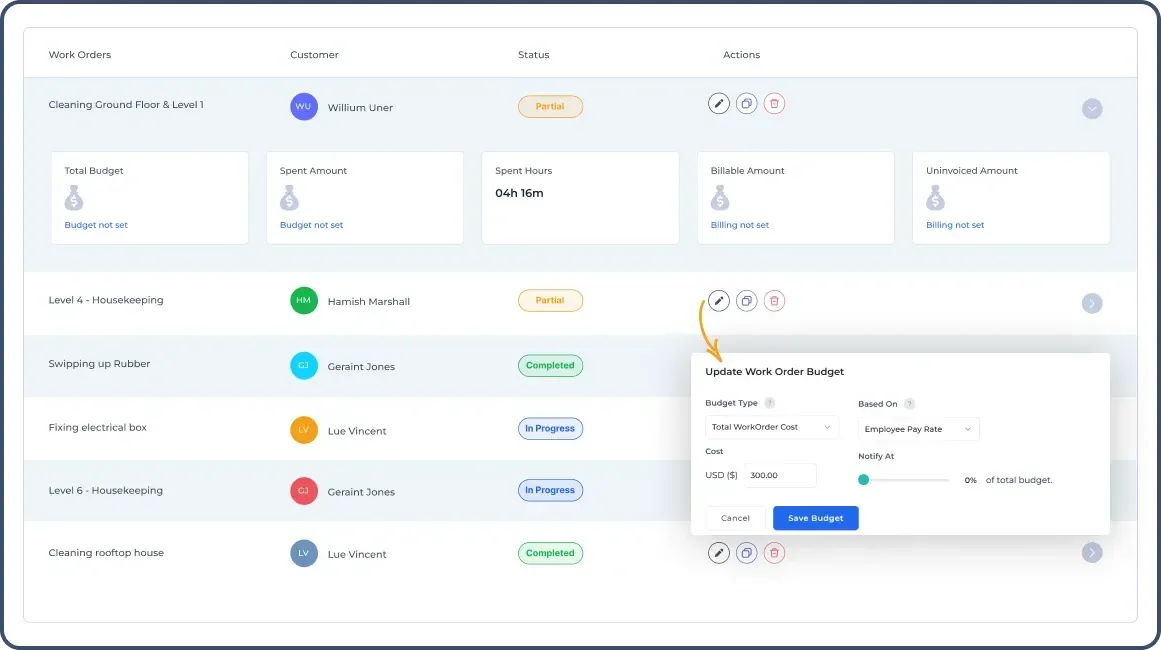Collapse the Cleaning Ground Floor details row
This screenshot has height=650, width=1161.
pos(1091,108)
